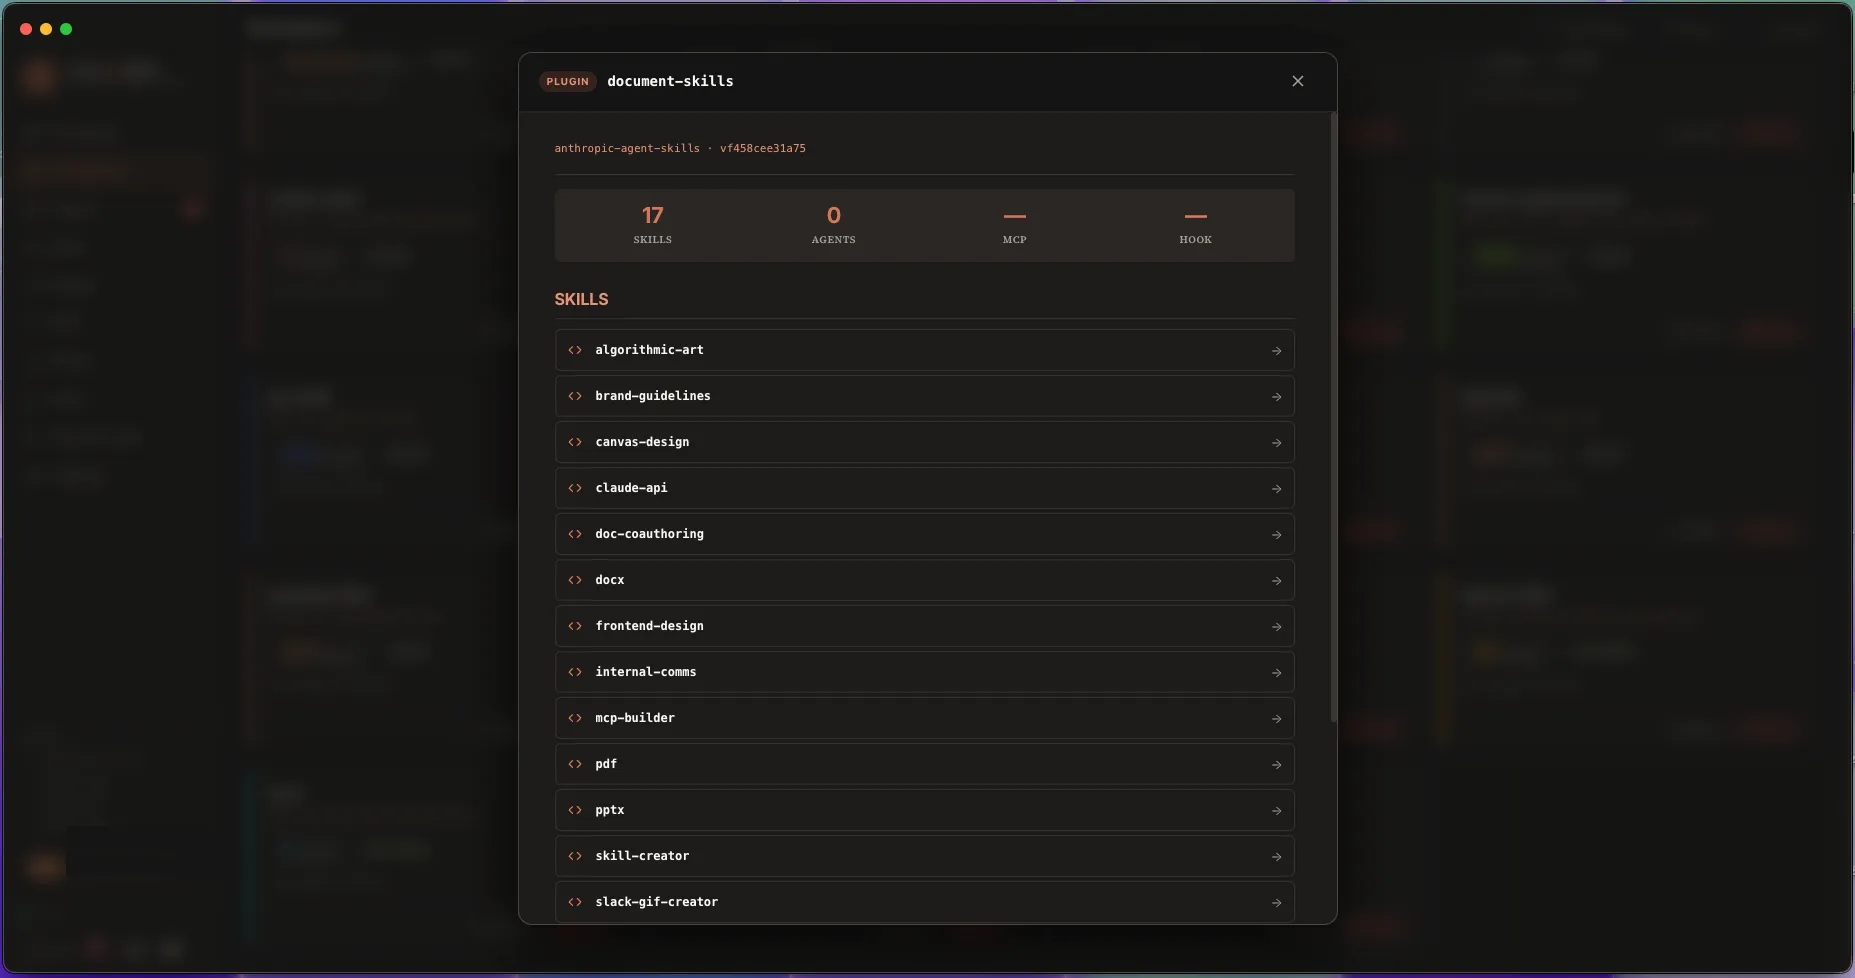Viewport: 1855px width, 978px height.
Task: Click the code icon beside docx
Action: pyautogui.click(x=575, y=580)
